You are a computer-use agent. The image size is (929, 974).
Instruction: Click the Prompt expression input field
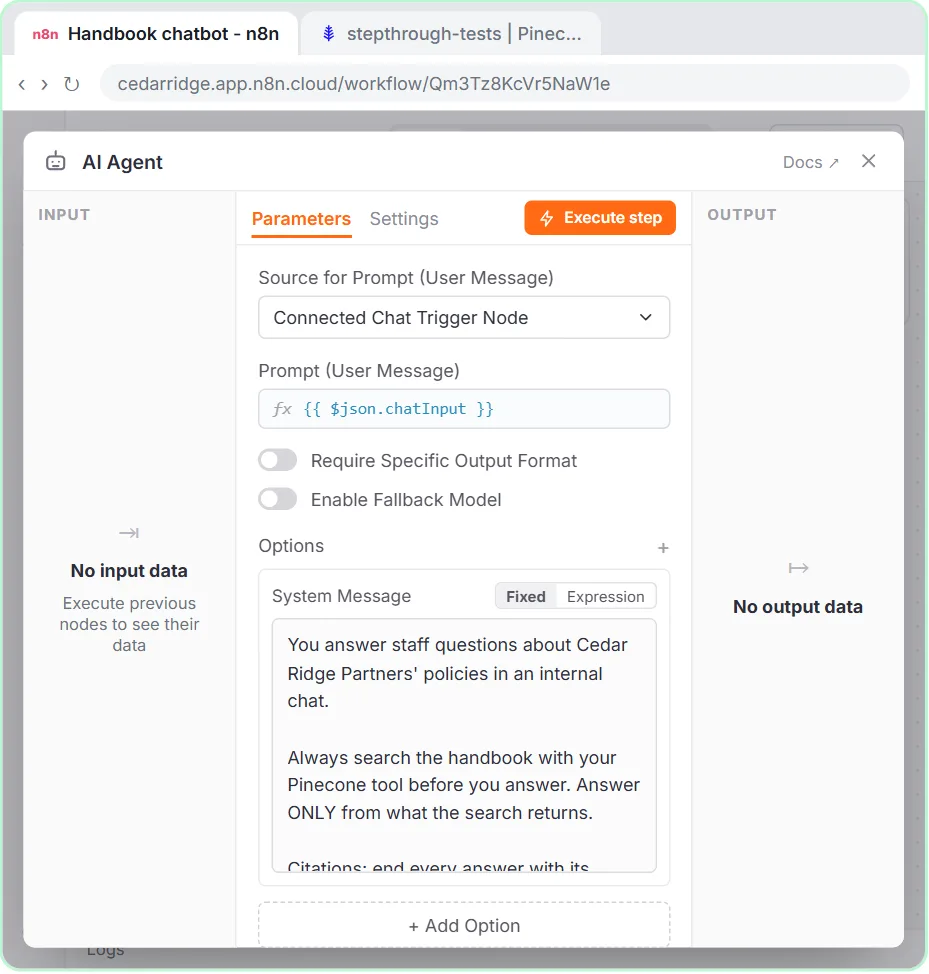tap(464, 409)
